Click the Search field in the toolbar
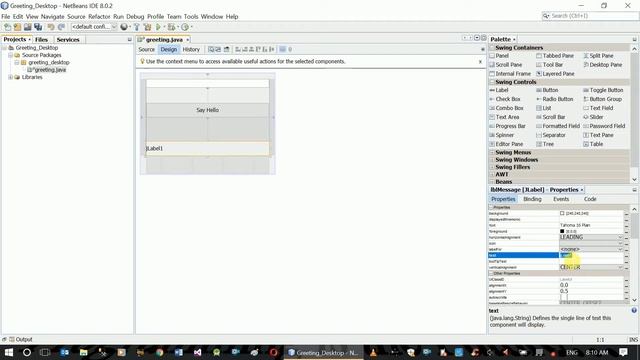Screen dimensions: 640x360 (590, 16)
